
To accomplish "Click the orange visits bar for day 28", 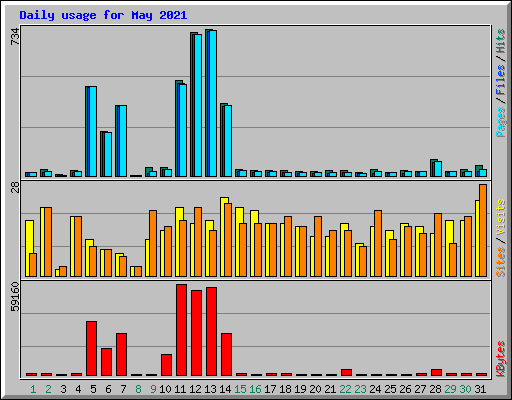I will [438, 245].
